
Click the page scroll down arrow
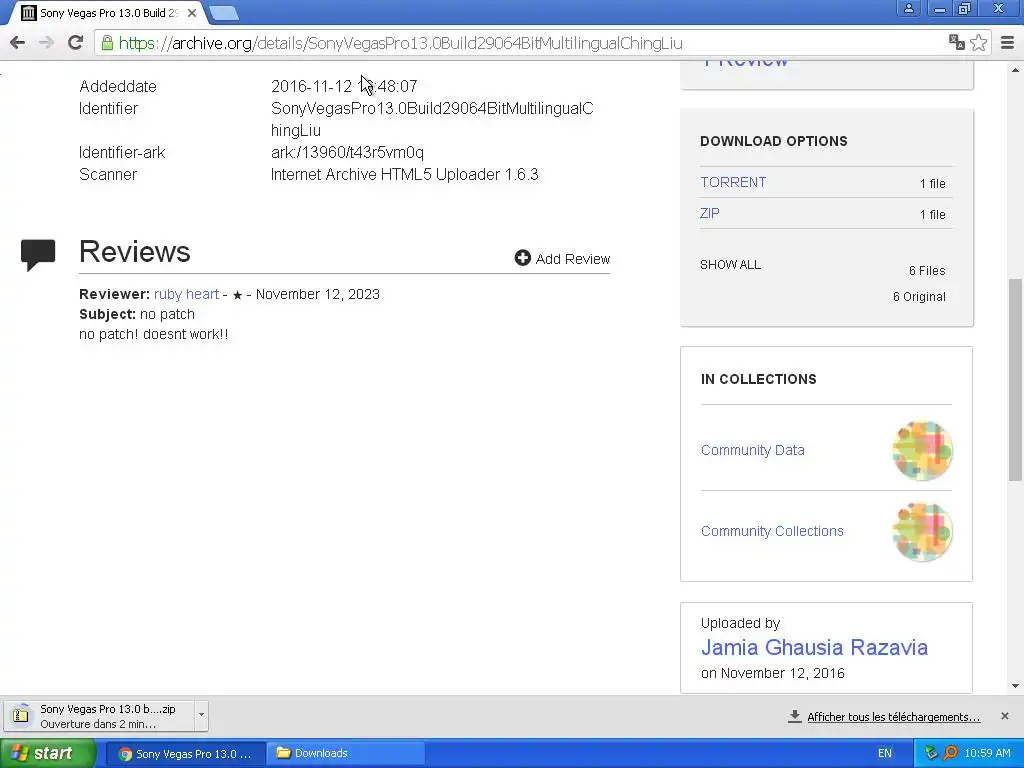coord(1015,686)
